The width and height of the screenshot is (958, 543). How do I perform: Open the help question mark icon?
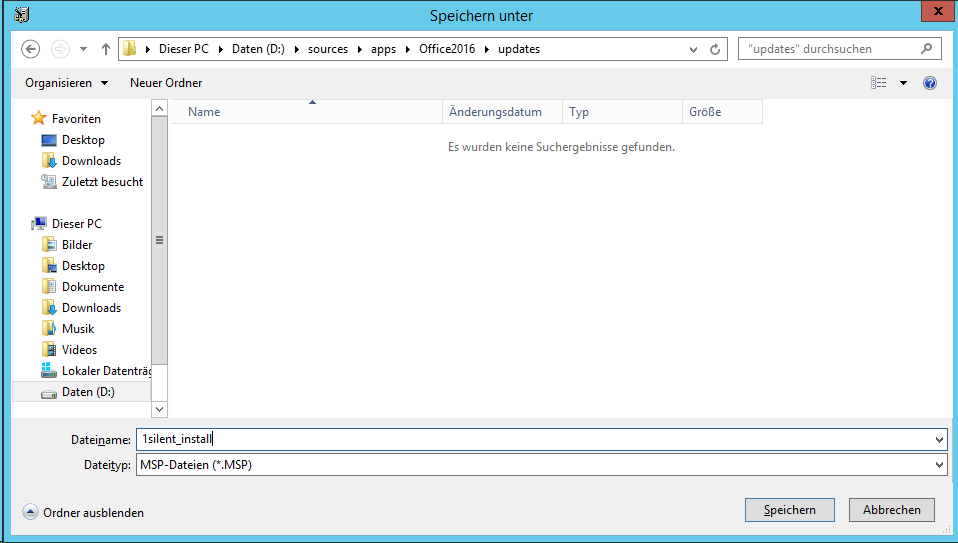click(930, 83)
